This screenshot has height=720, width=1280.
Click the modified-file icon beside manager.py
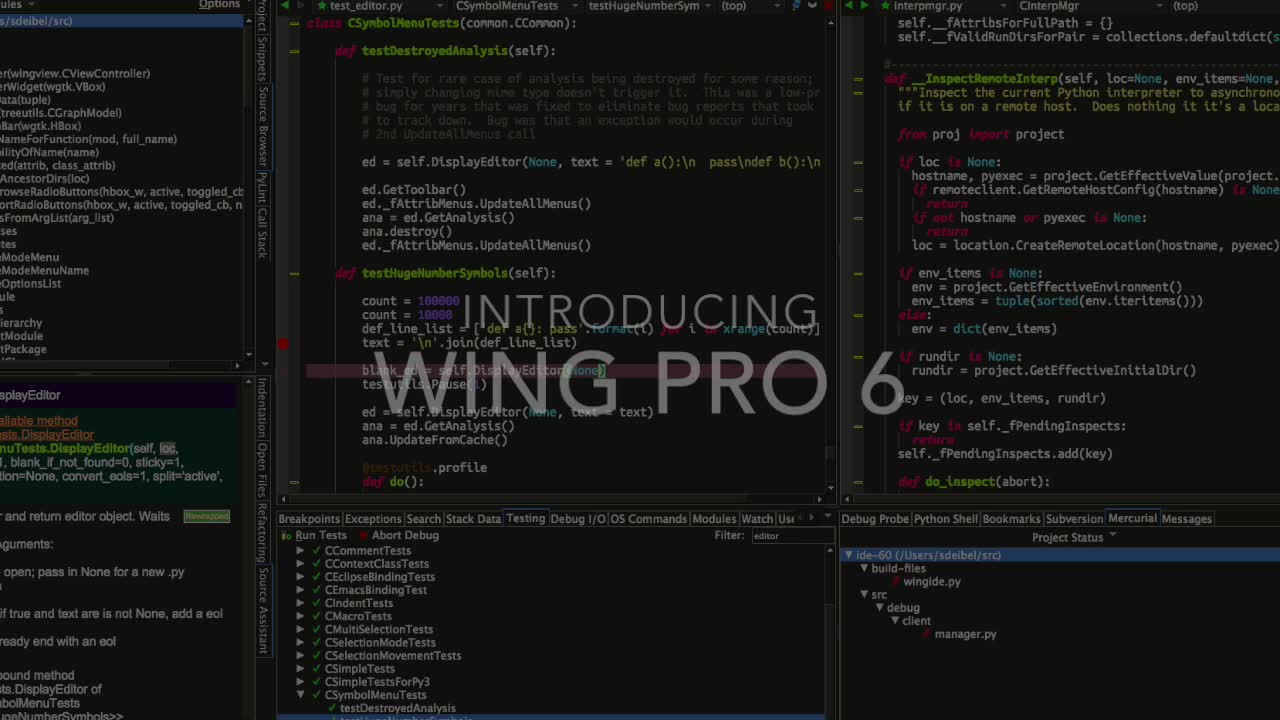click(x=926, y=635)
